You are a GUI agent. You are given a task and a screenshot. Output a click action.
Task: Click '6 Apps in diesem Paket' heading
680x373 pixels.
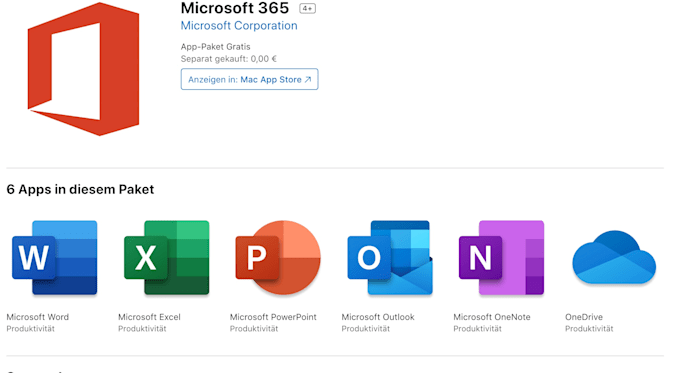click(x=80, y=190)
